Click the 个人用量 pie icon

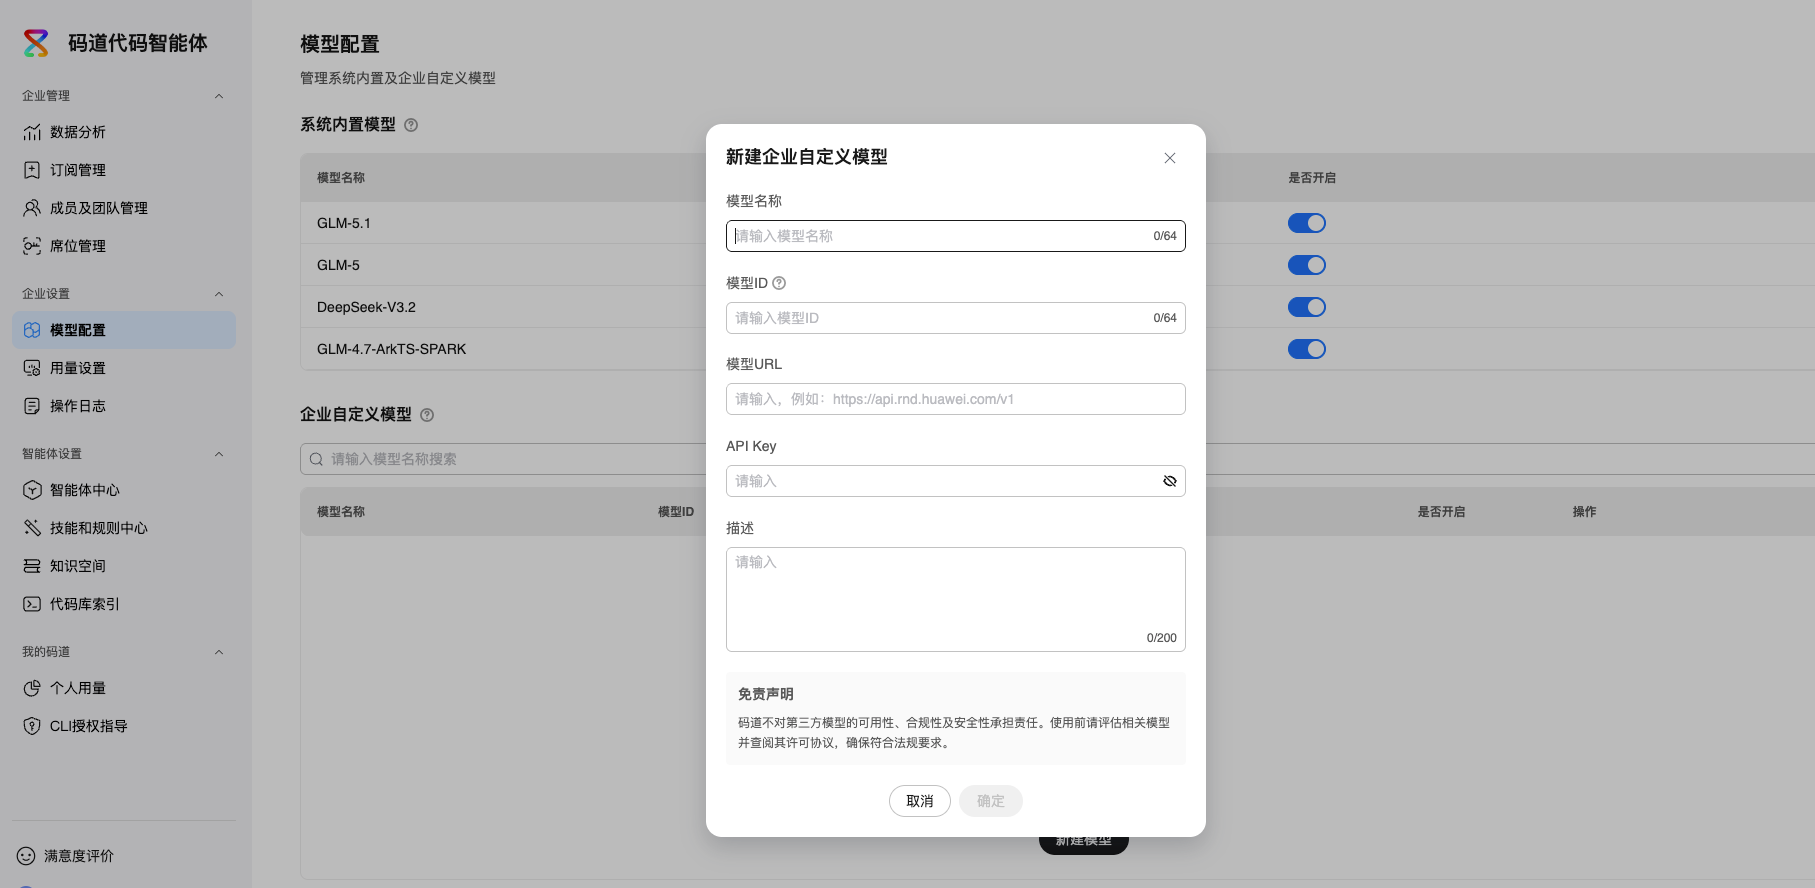tap(32, 688)
